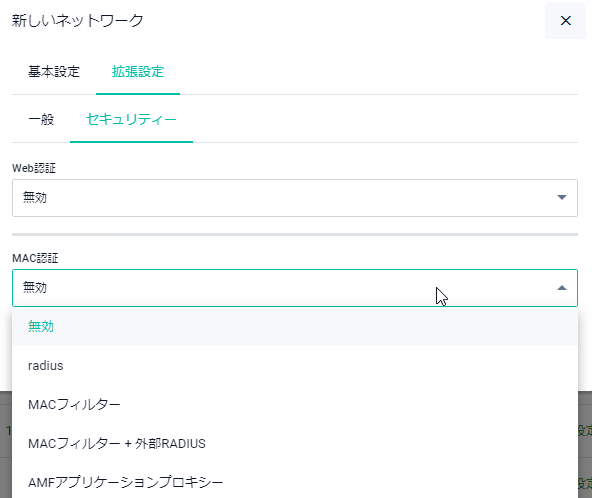Open the 一般 sub-tab

[x=41, y=119]
